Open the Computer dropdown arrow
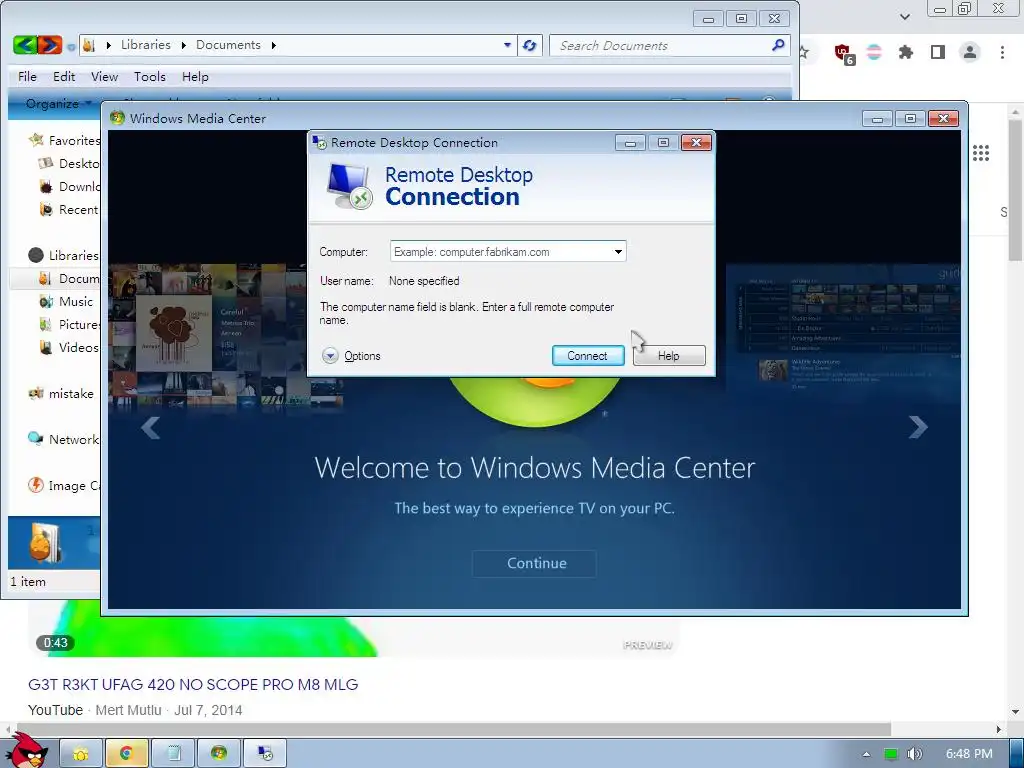1024x768 pixels. pos(618,251)
